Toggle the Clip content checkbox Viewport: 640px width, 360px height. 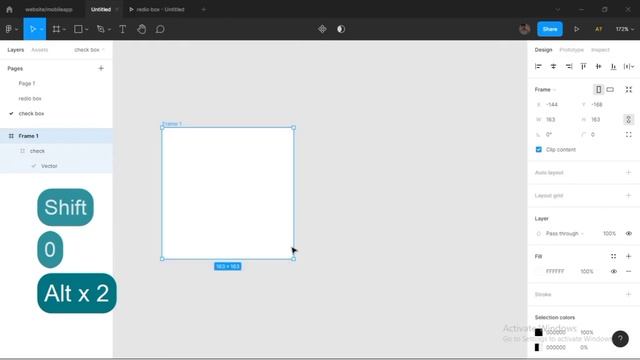[x=538, y=149]
